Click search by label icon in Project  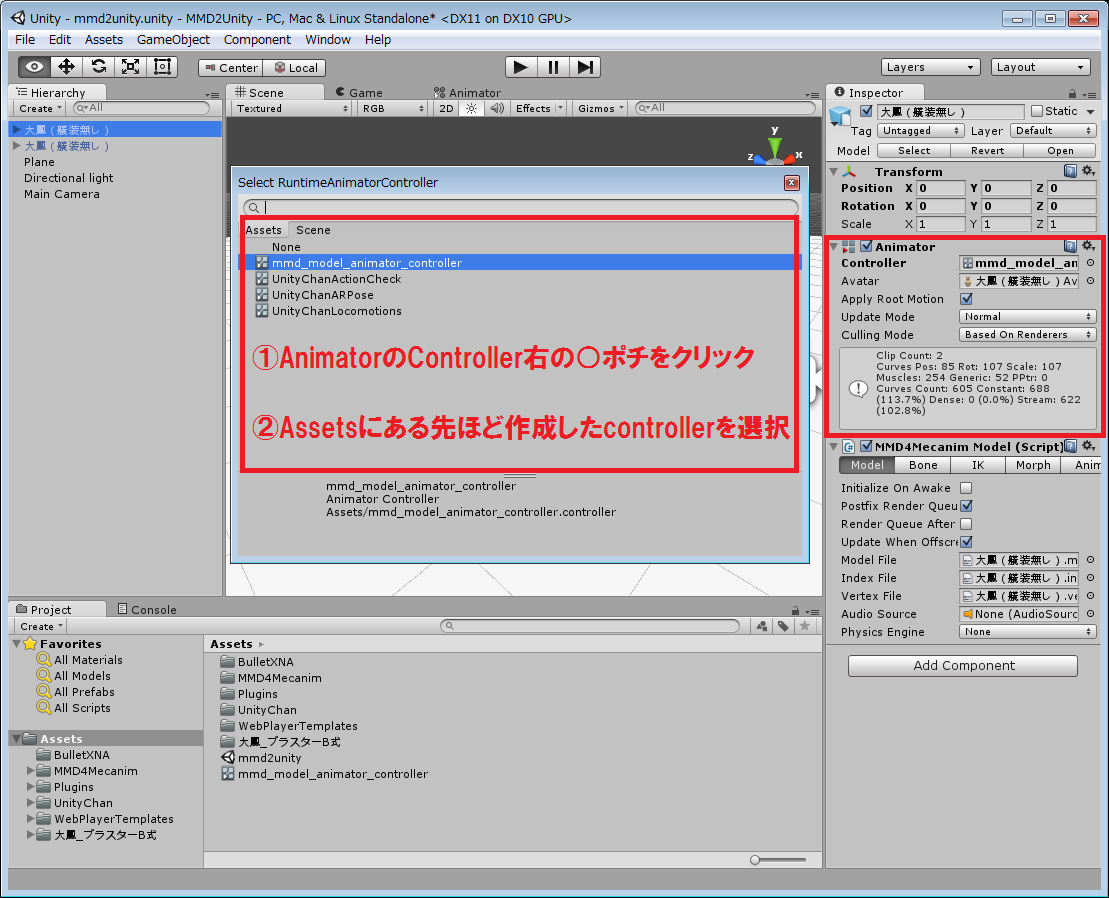pos(783,626)
